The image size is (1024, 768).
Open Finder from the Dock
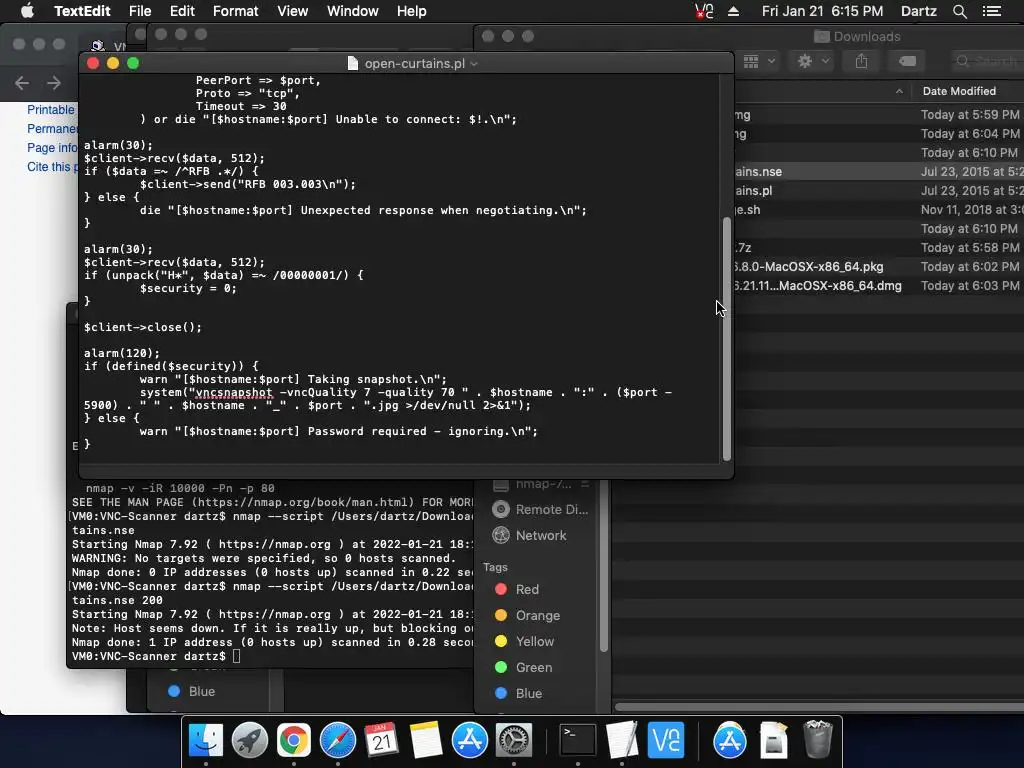(x=206, y=740)
